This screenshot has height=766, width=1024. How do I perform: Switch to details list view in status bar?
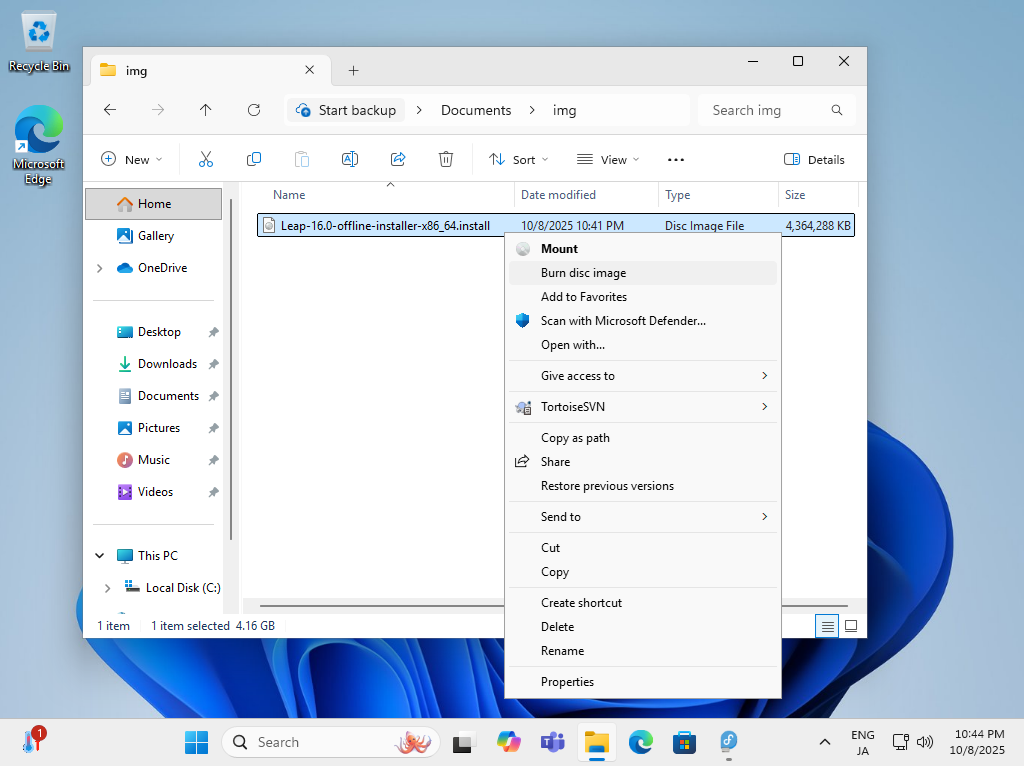(x=827, y=626)
